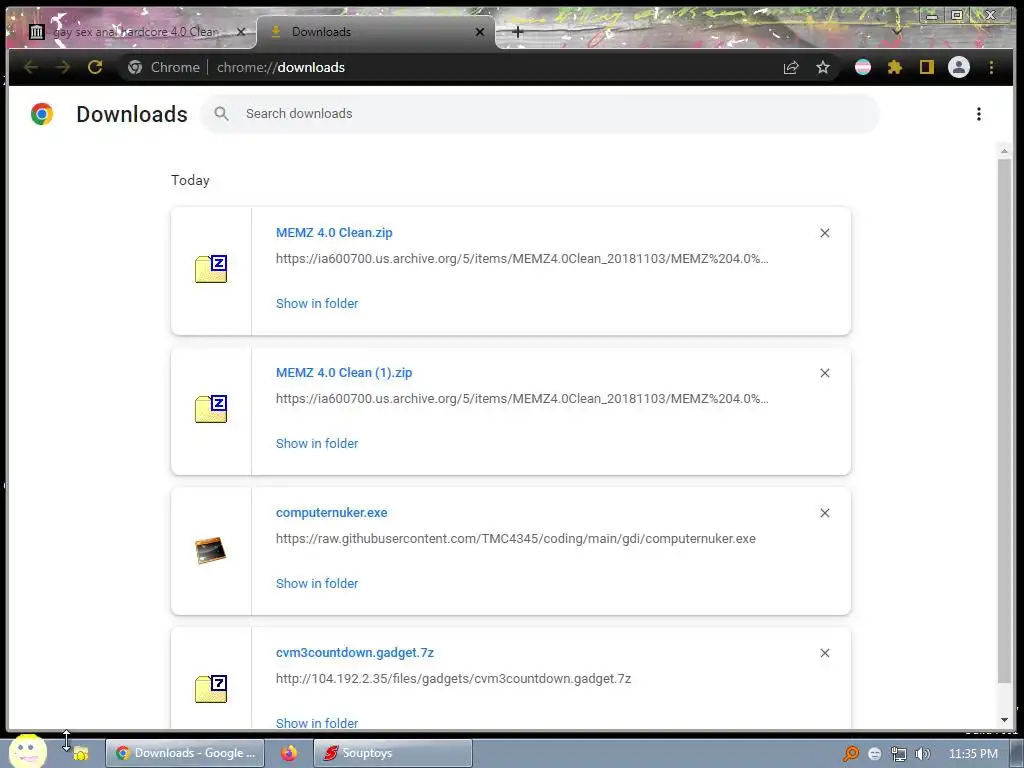Screen dimensions: 1024x768
Task: Open a new tab with plus button
Action: (x=518, y=32)
